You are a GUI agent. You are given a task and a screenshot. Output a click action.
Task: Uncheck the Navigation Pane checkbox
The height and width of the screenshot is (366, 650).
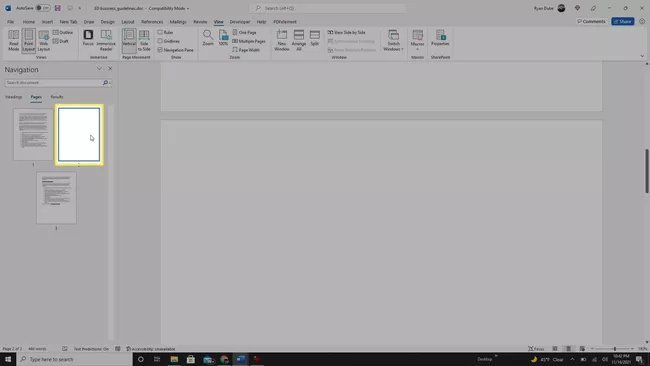pos(160,50)
